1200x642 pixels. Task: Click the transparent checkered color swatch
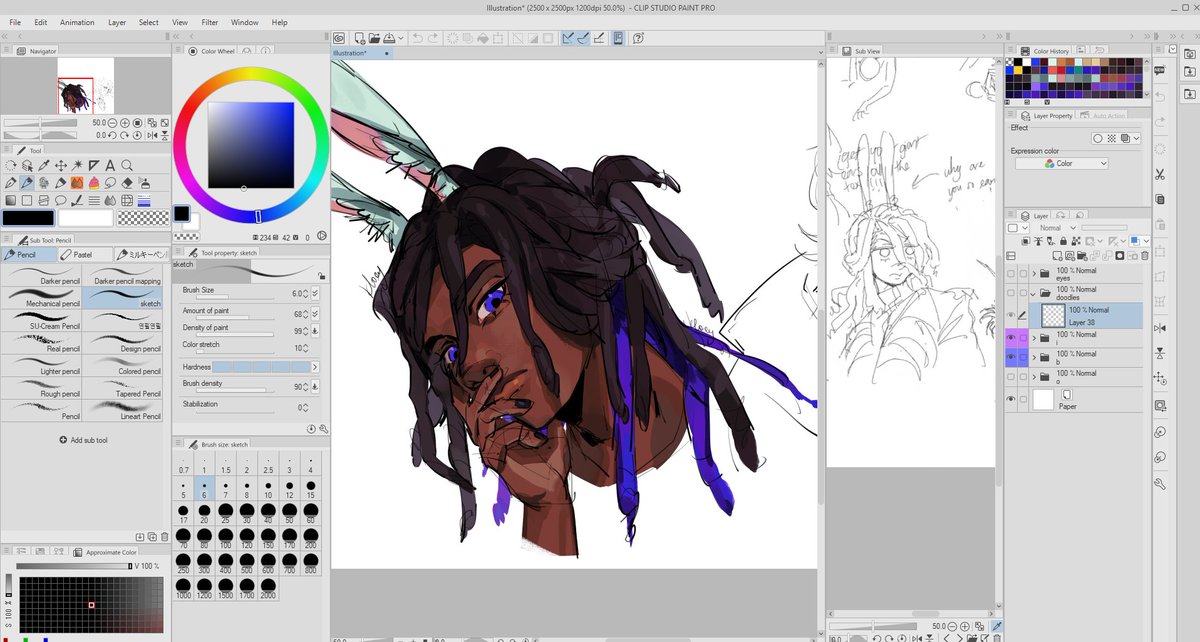click(x=141, y=218)
